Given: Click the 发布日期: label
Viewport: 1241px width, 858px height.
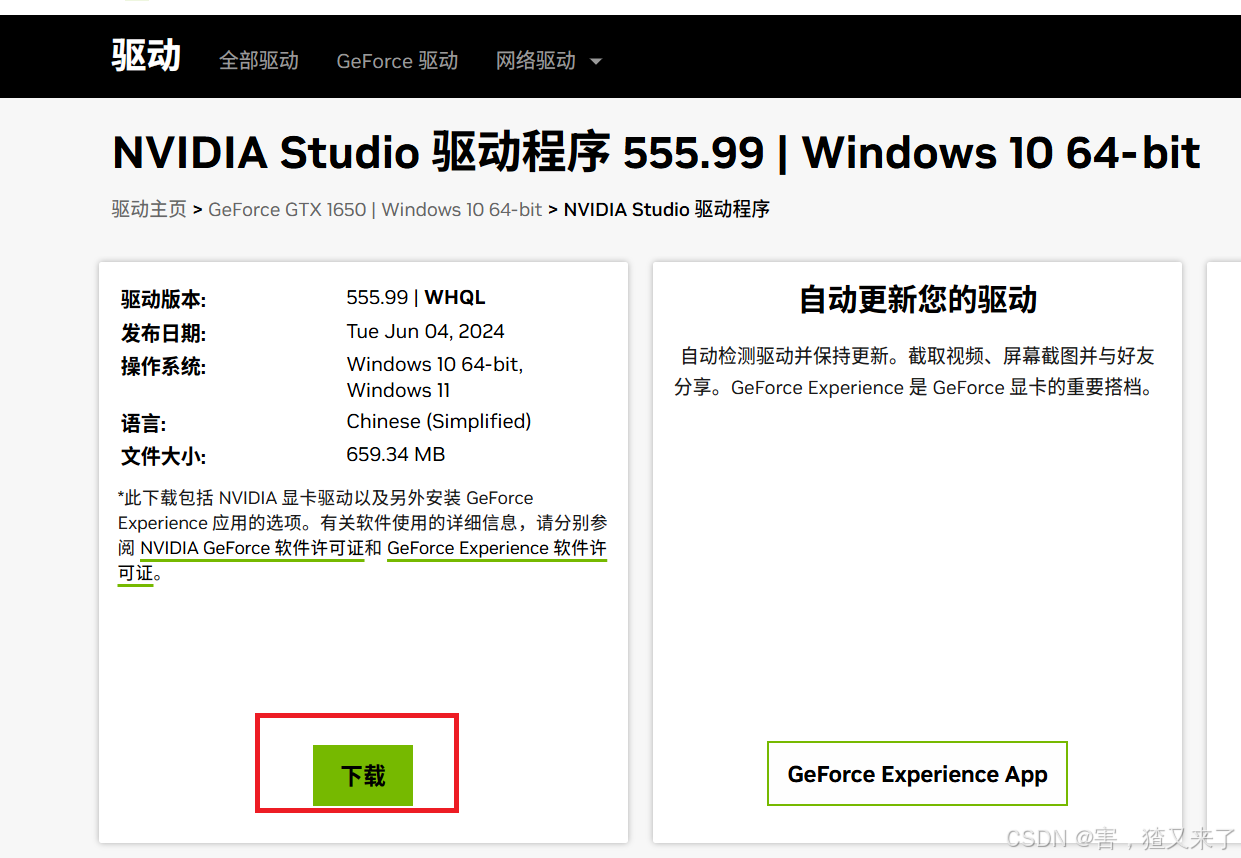Looking at the screenshot, I should [163, 334].
